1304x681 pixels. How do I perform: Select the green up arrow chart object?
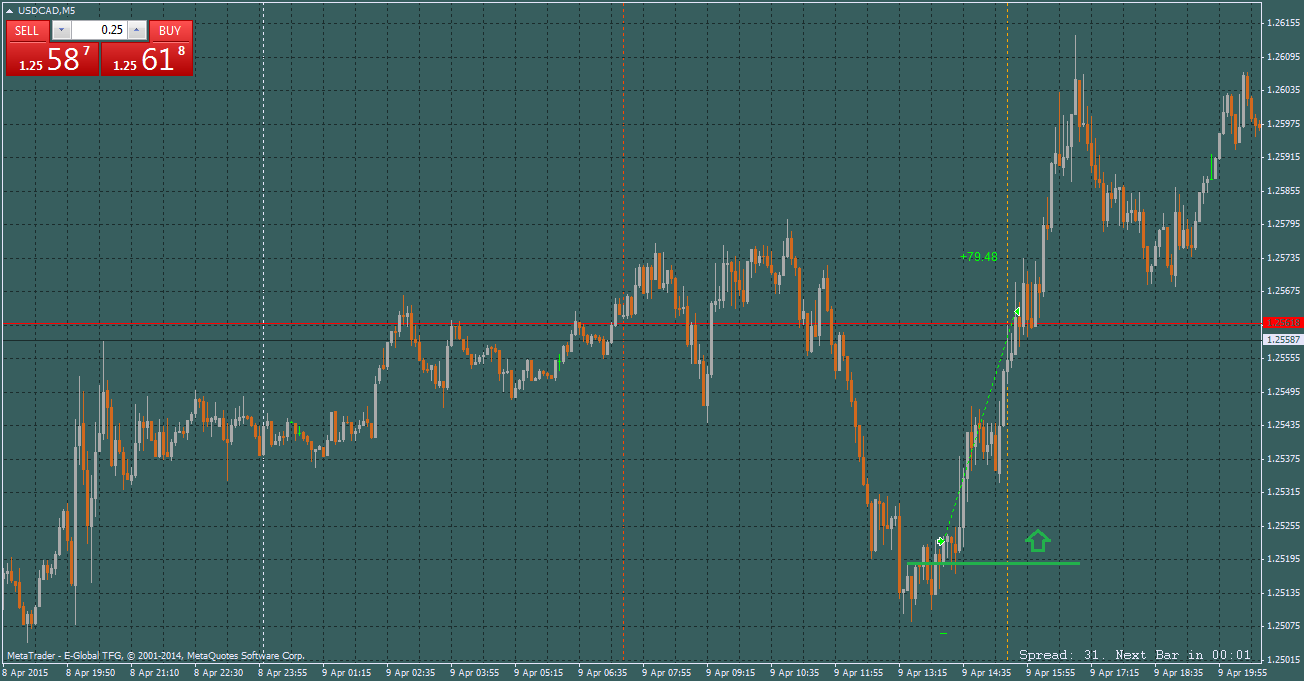(x=1038, y=541)
